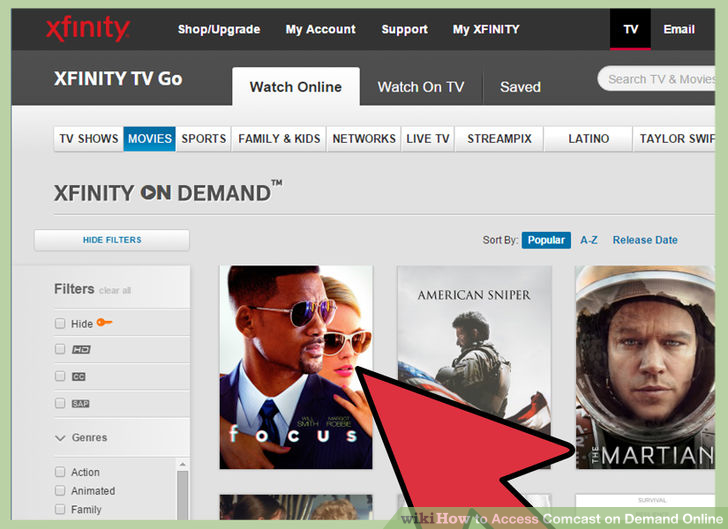Select the MOVIES category
This screenshot has width=728, height=529.
pyautogui.click(x=150, y=138)
